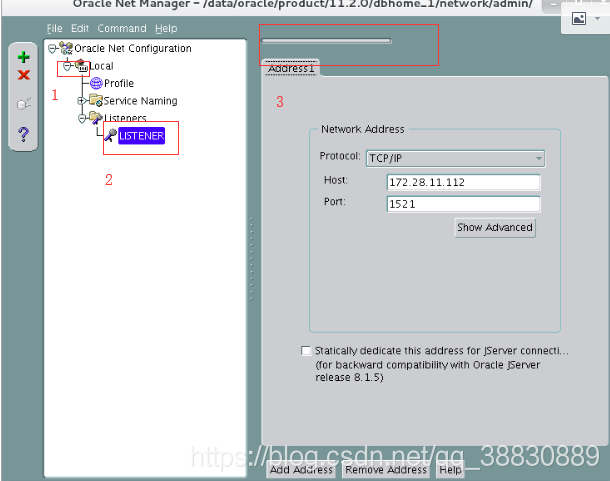Click the Show Advanced button
The image size is (610, 481).
click(x=495, y=228)
